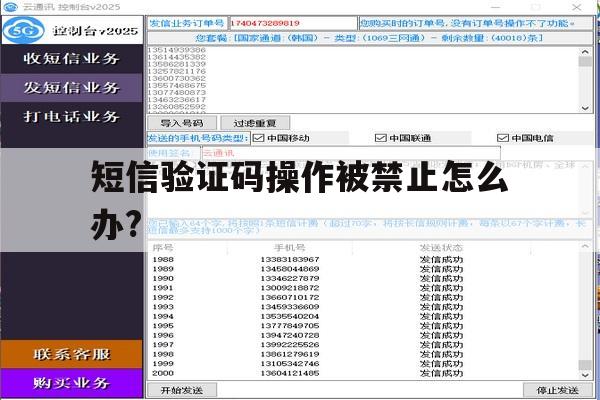The image size is (600, 400).
Task: Click the number list scroll up arrow
Action: pos(585,52)
